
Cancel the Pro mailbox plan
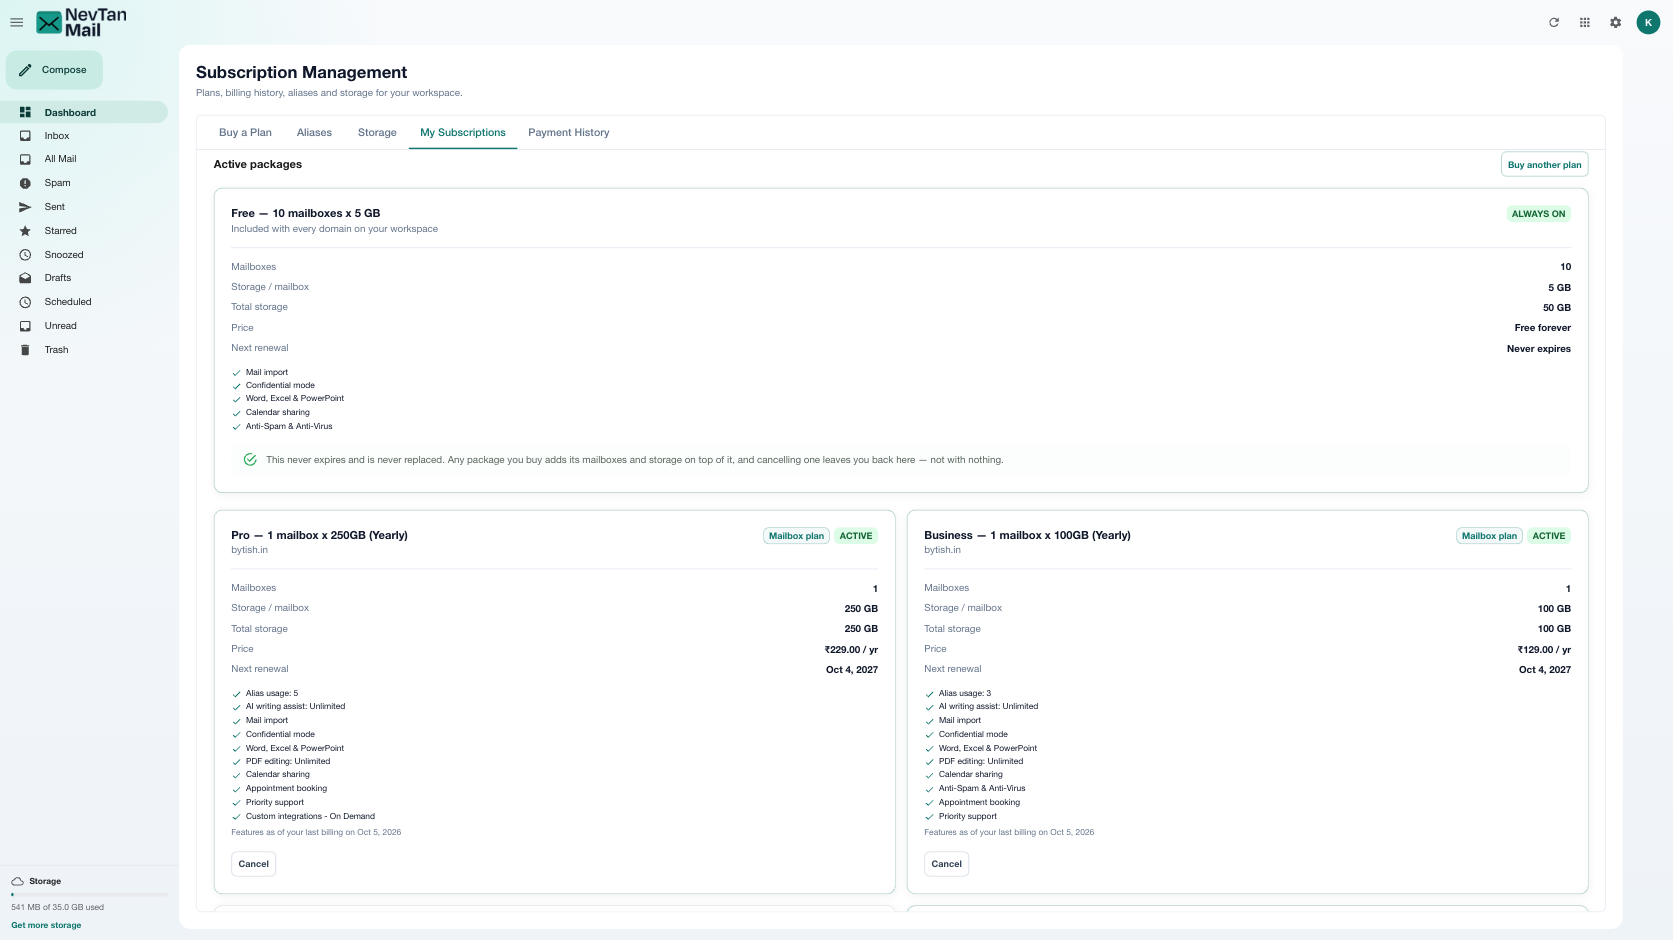point(253,864)
